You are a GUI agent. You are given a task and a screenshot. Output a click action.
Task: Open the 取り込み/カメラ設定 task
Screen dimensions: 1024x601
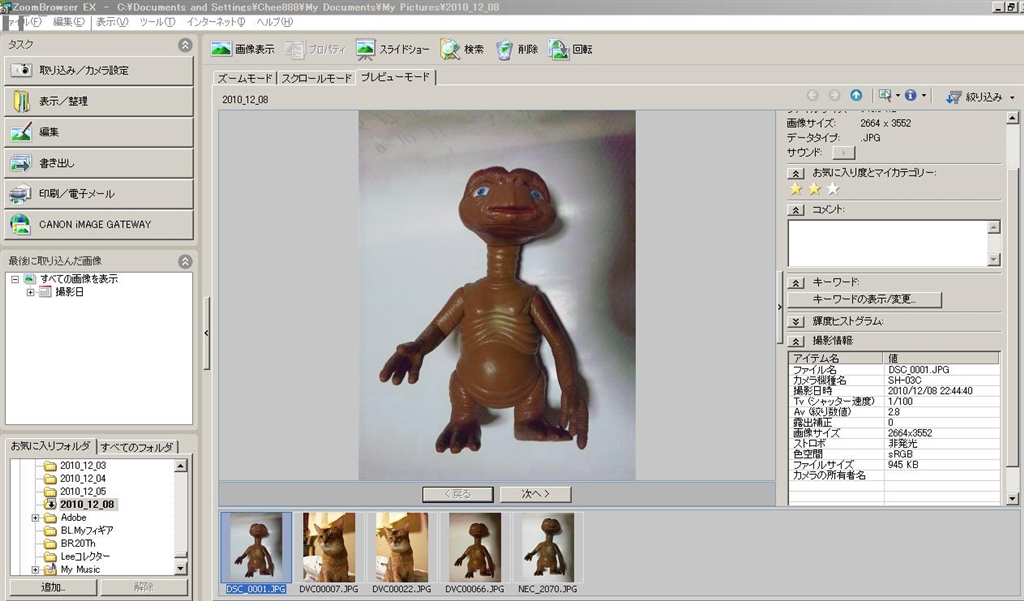coord(98,71)
